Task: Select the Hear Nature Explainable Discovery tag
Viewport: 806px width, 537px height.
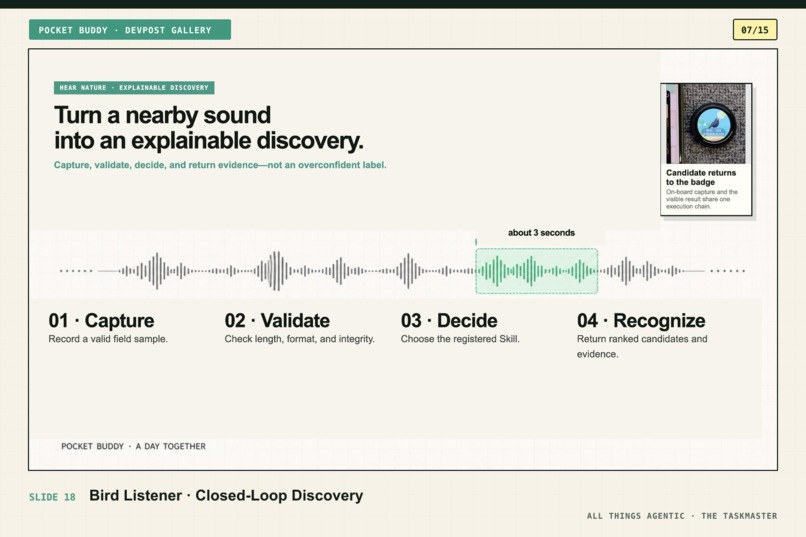Action: click(x=134, y=87)
